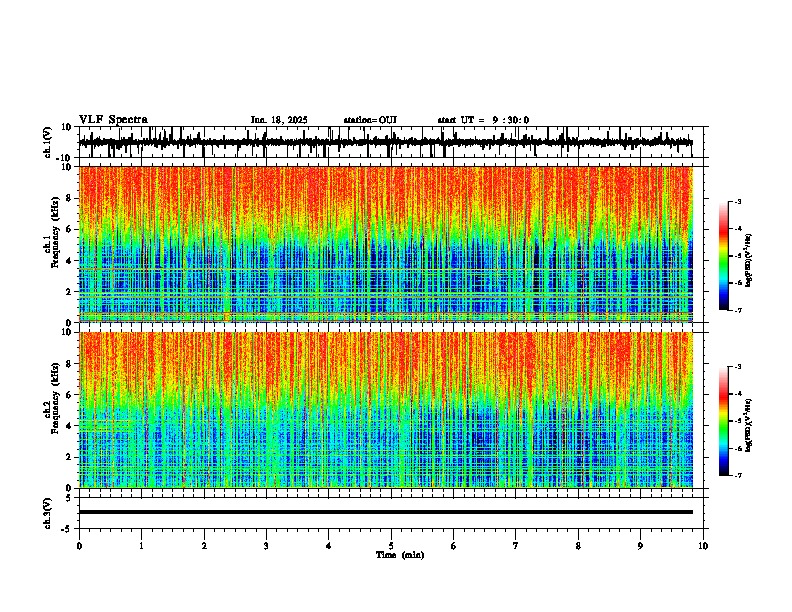Click the "-7" label on ch.2 colorbar
The width and height of the screenshot is (792, 612).
coord(737,475)
